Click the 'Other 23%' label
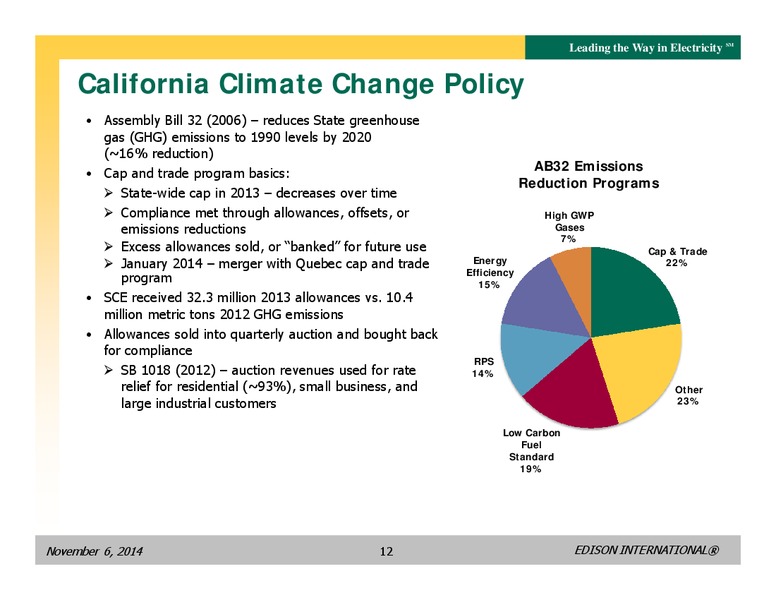 (x=688, y=396)
